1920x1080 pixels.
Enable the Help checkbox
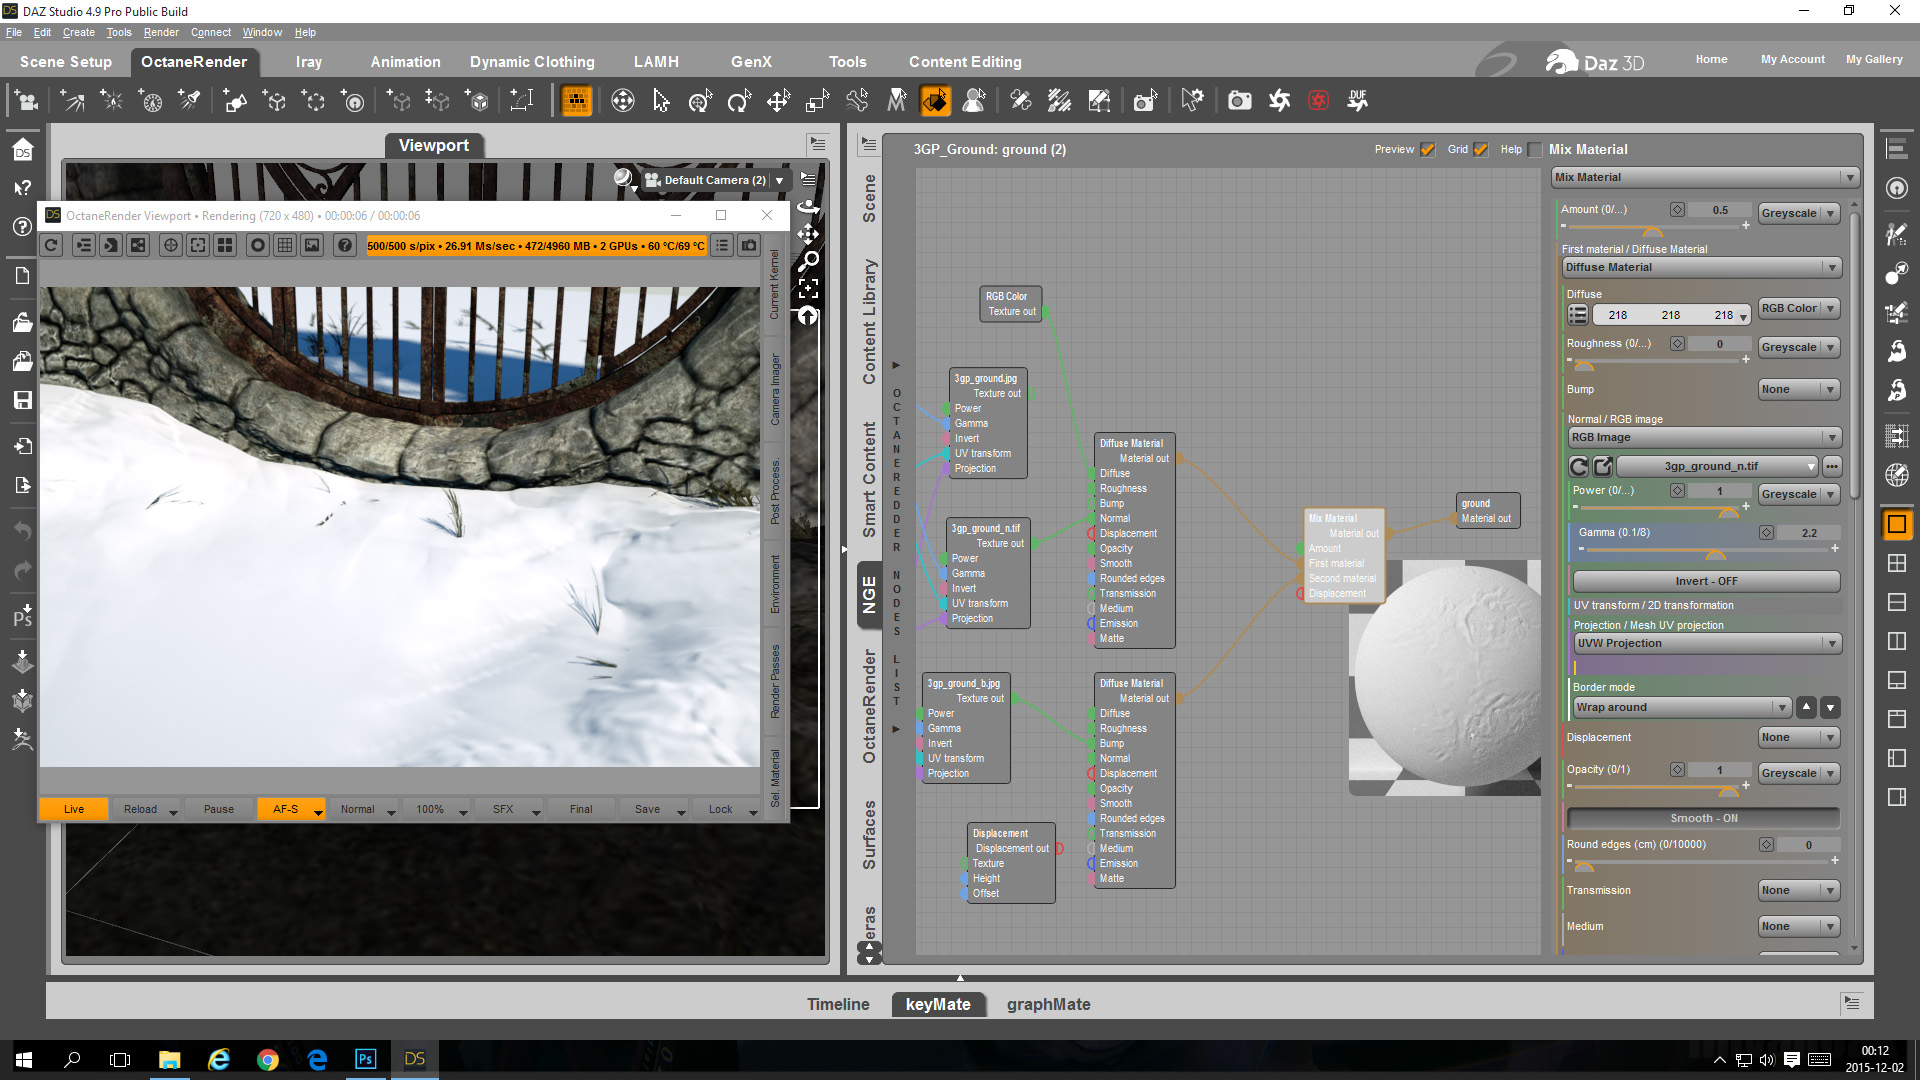tap(1535, 150)
